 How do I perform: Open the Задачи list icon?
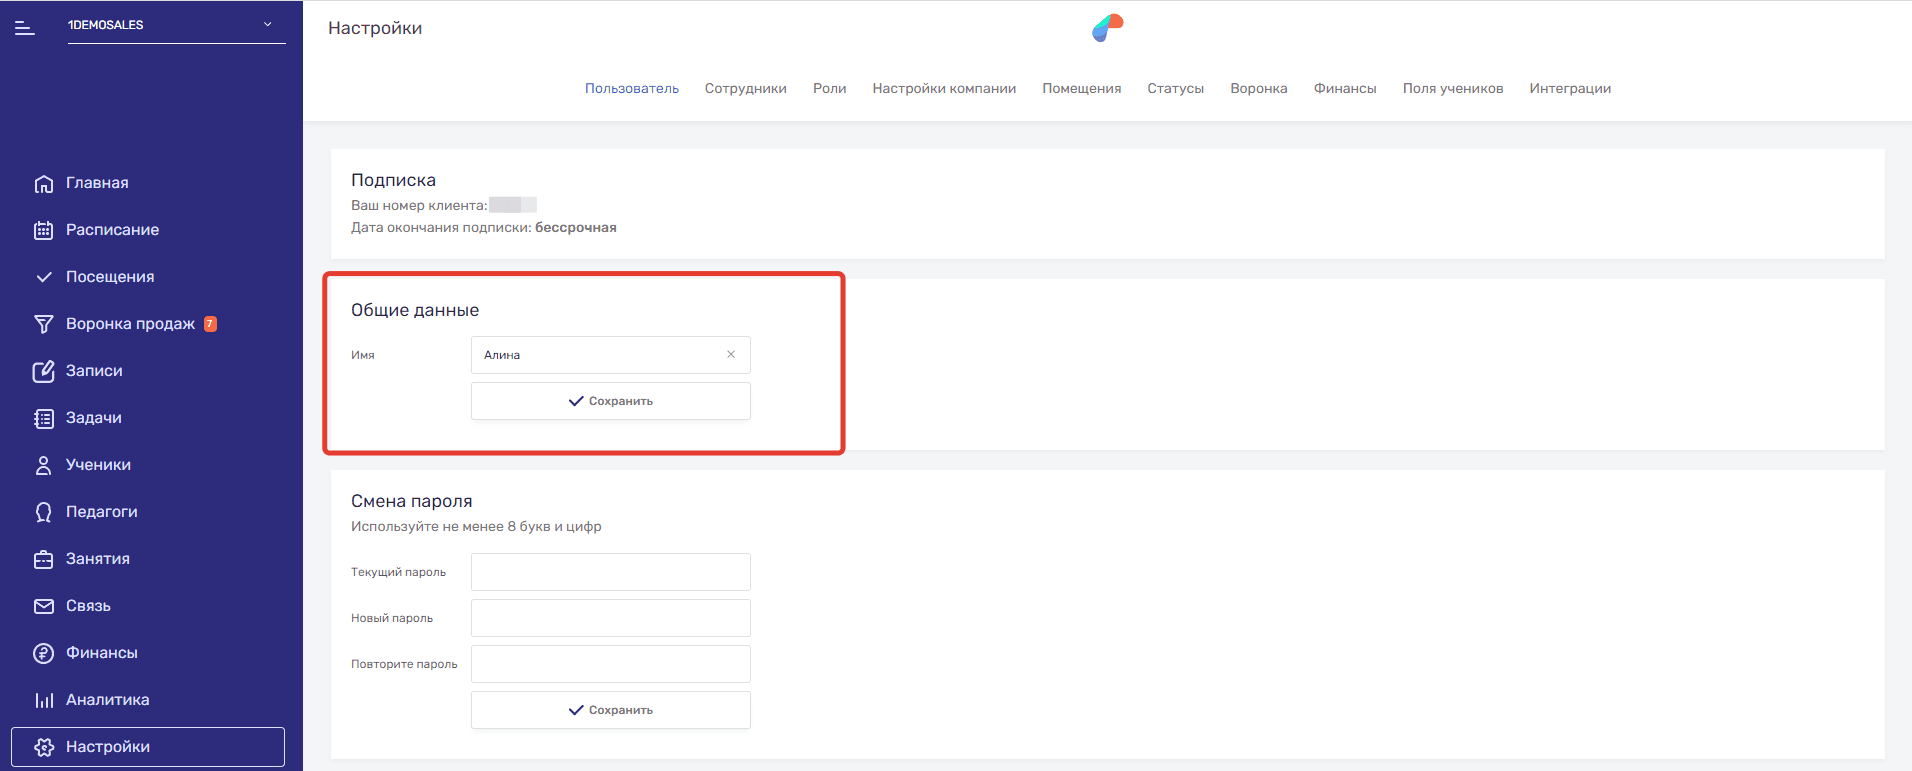(43, 418)
